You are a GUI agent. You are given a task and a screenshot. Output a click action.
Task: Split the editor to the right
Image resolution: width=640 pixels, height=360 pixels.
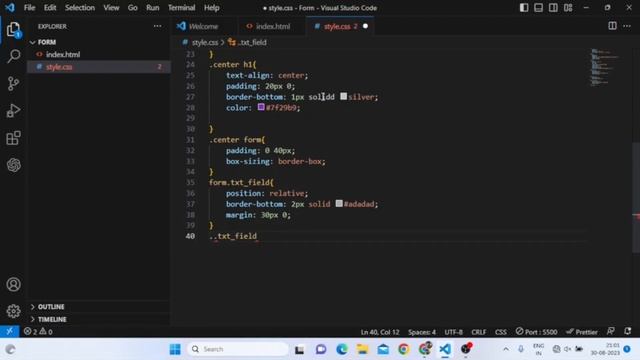tap(612, 26)
